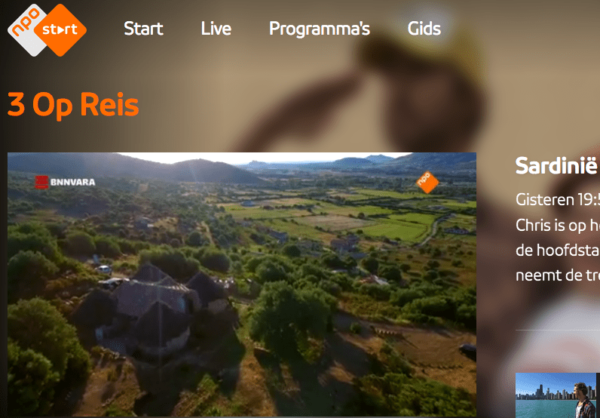Click the man in the skyline thumbnail
Image resolution: width=600 pixels, height=418 pixels.
[583, 401]
